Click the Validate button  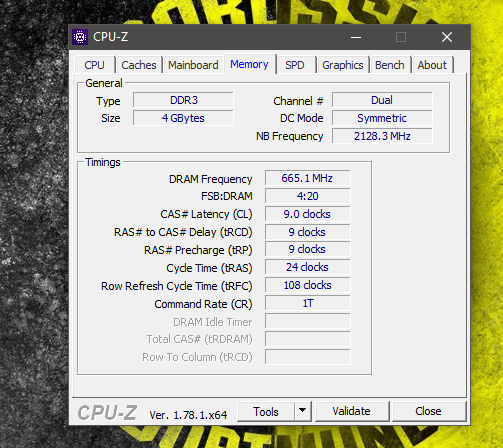click(x=352, y=411)
